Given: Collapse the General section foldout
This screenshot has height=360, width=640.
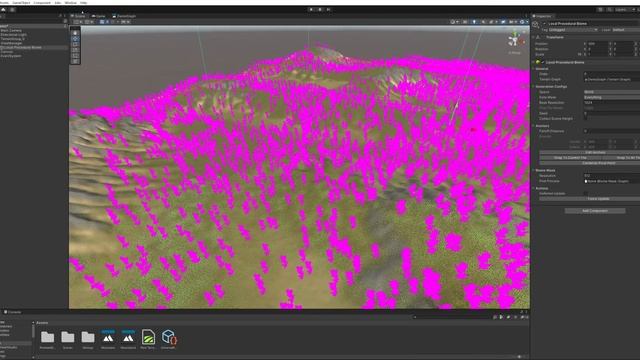Looking at the screenshot, I should pyautogui.click(x=533, y=69).
